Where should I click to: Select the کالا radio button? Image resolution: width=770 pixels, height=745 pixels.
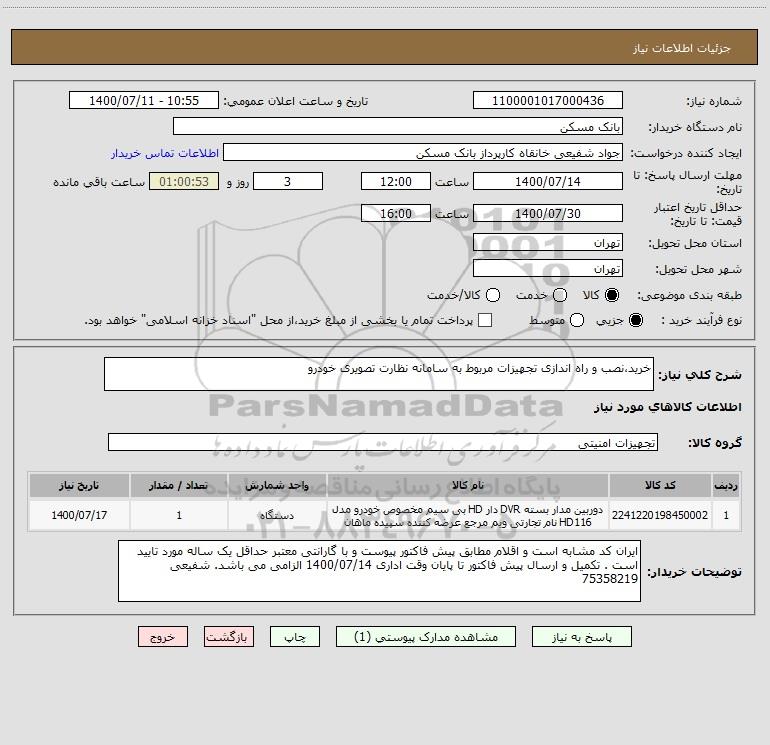pos(612,295)
